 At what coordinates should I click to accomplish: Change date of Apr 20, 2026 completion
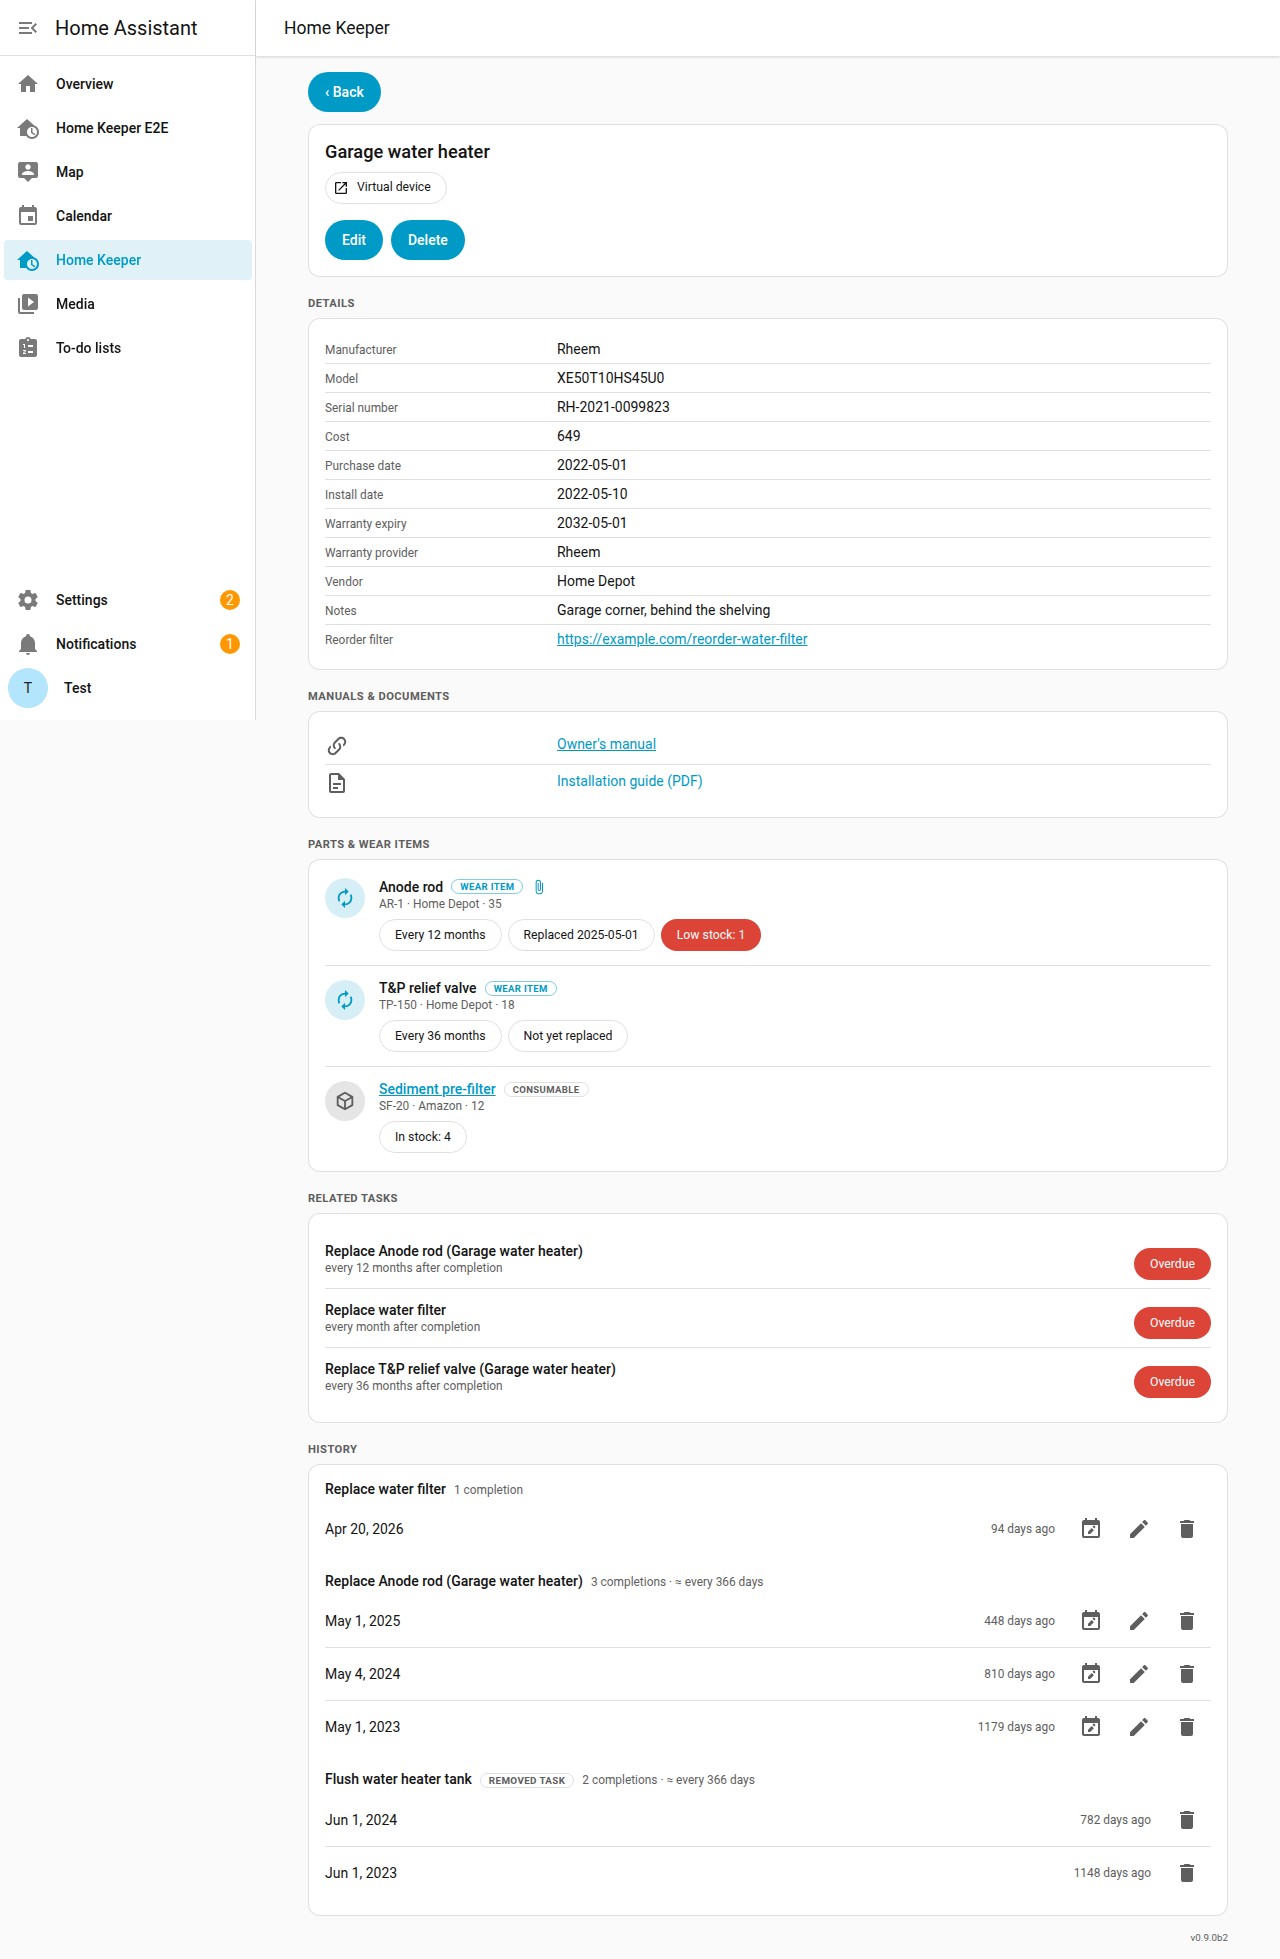1091,1529
